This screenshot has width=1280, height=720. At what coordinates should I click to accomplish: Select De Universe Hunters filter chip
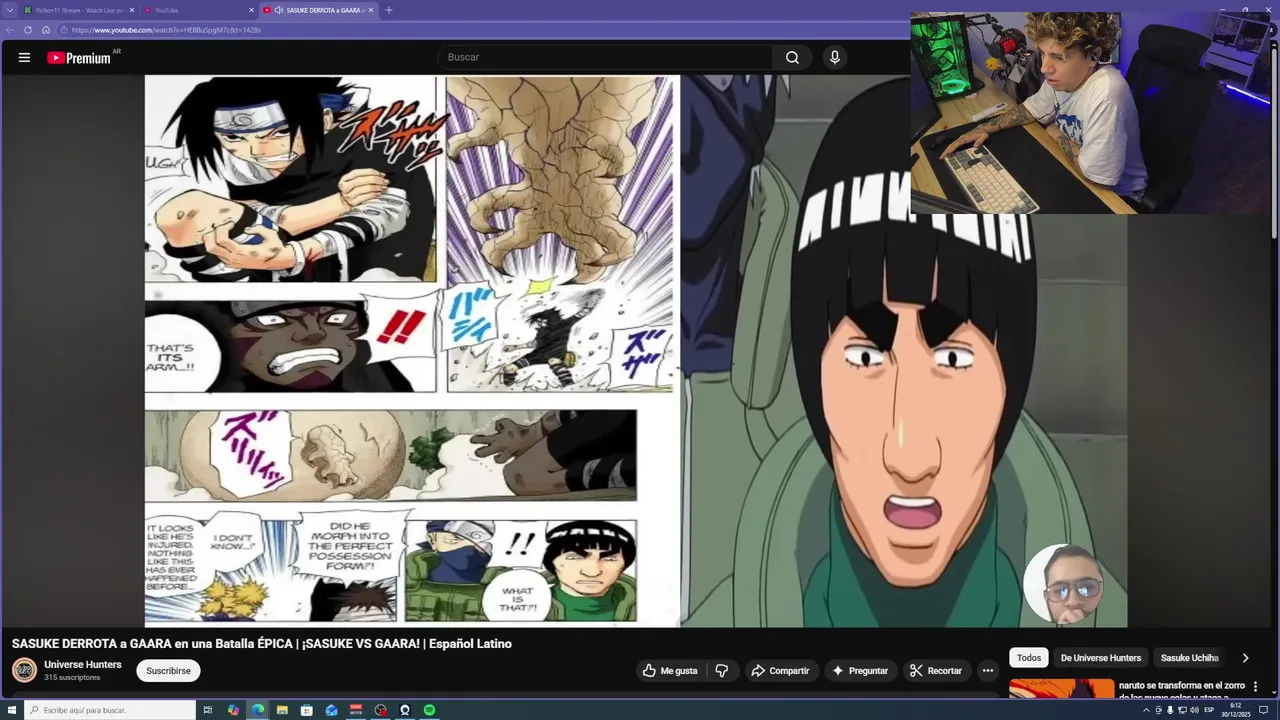[1100, 658]
